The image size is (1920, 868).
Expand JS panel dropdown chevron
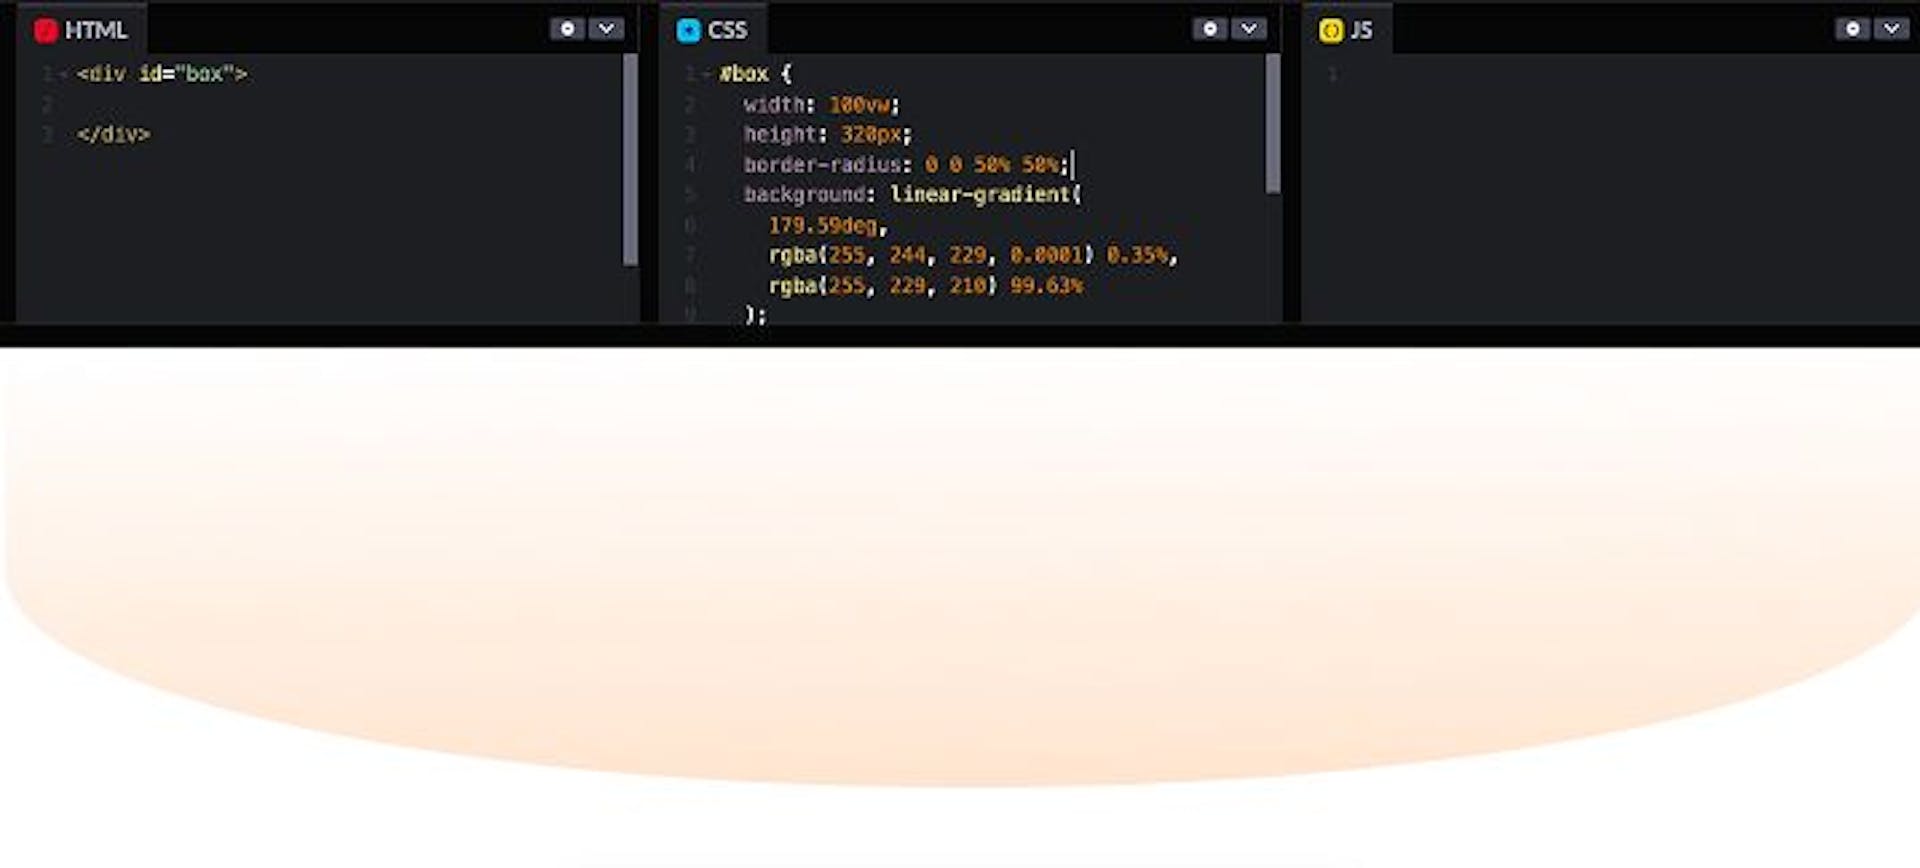click(1892, 29)
